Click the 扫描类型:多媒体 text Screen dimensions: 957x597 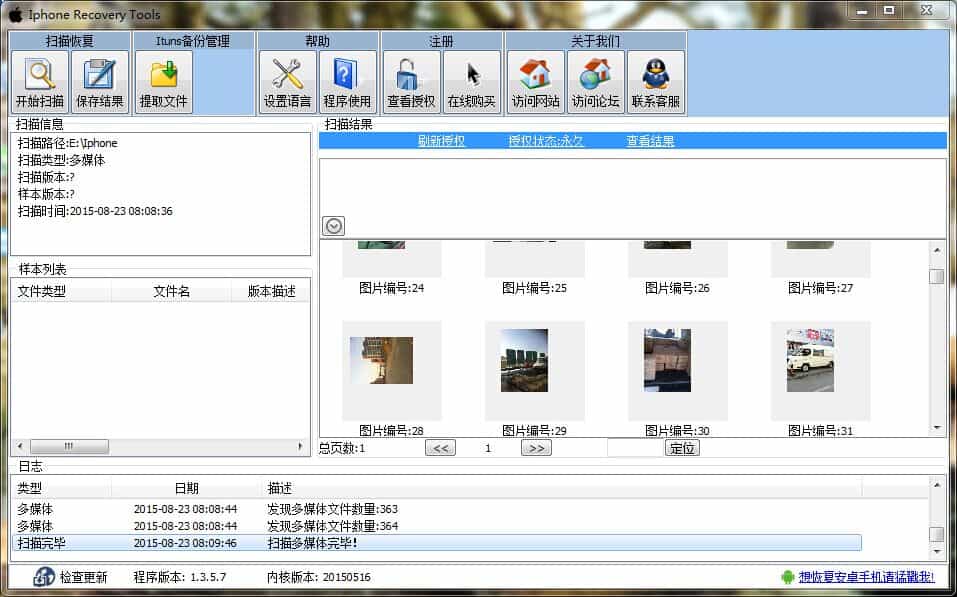point(62,160)
